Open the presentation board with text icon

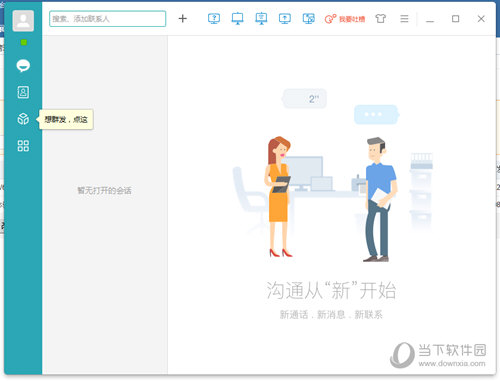pos(261,18)
